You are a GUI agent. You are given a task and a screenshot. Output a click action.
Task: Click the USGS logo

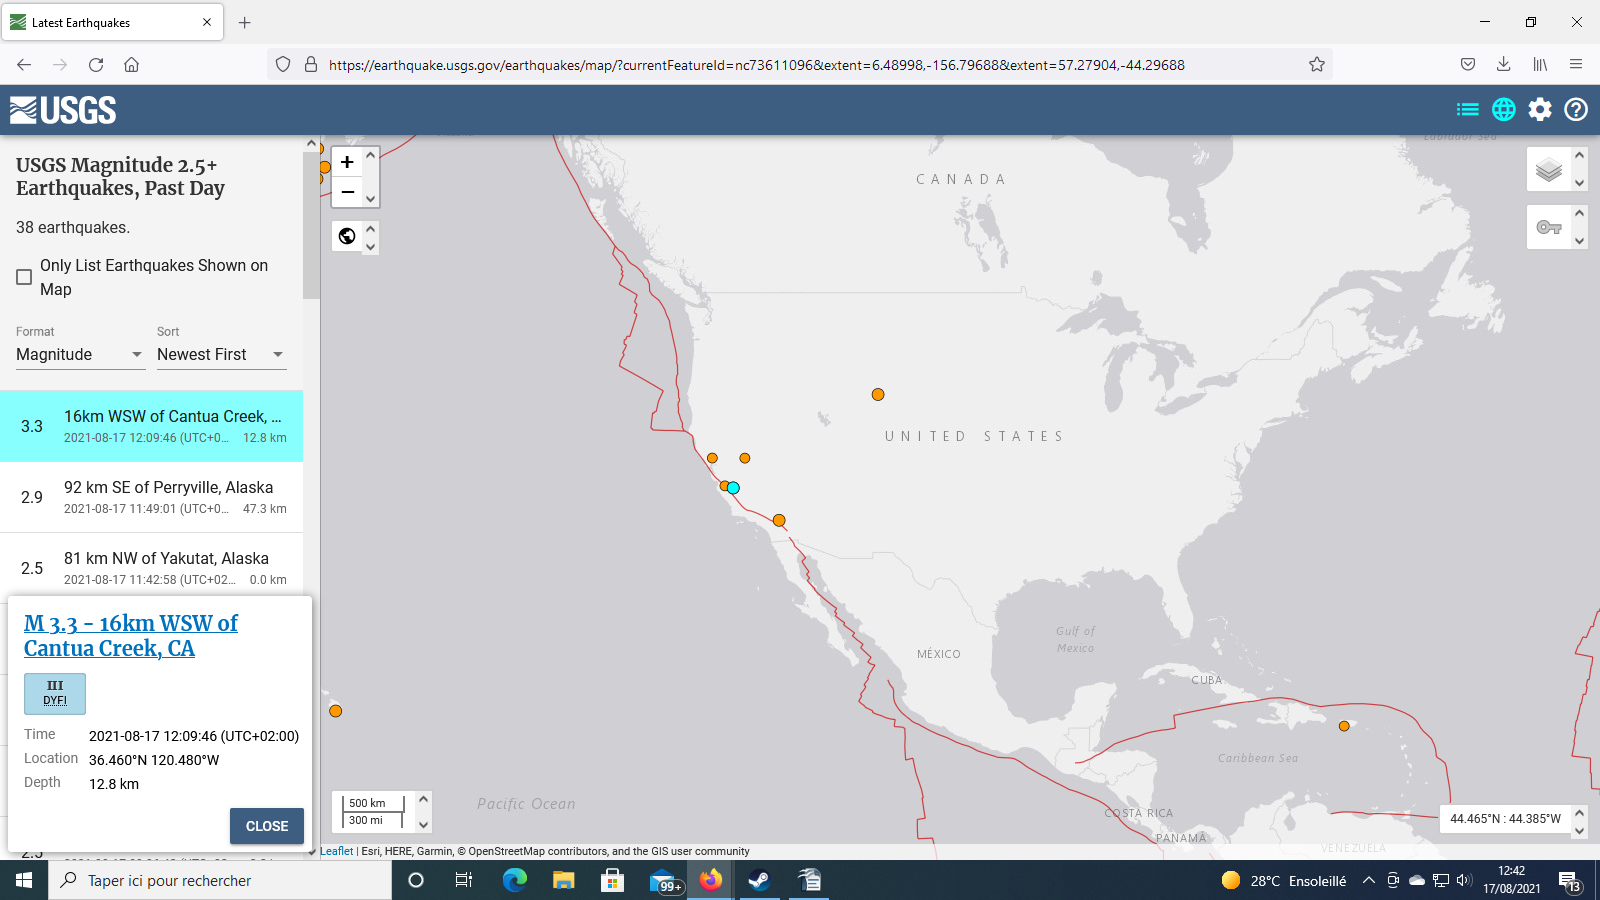(x=63, y=110)
